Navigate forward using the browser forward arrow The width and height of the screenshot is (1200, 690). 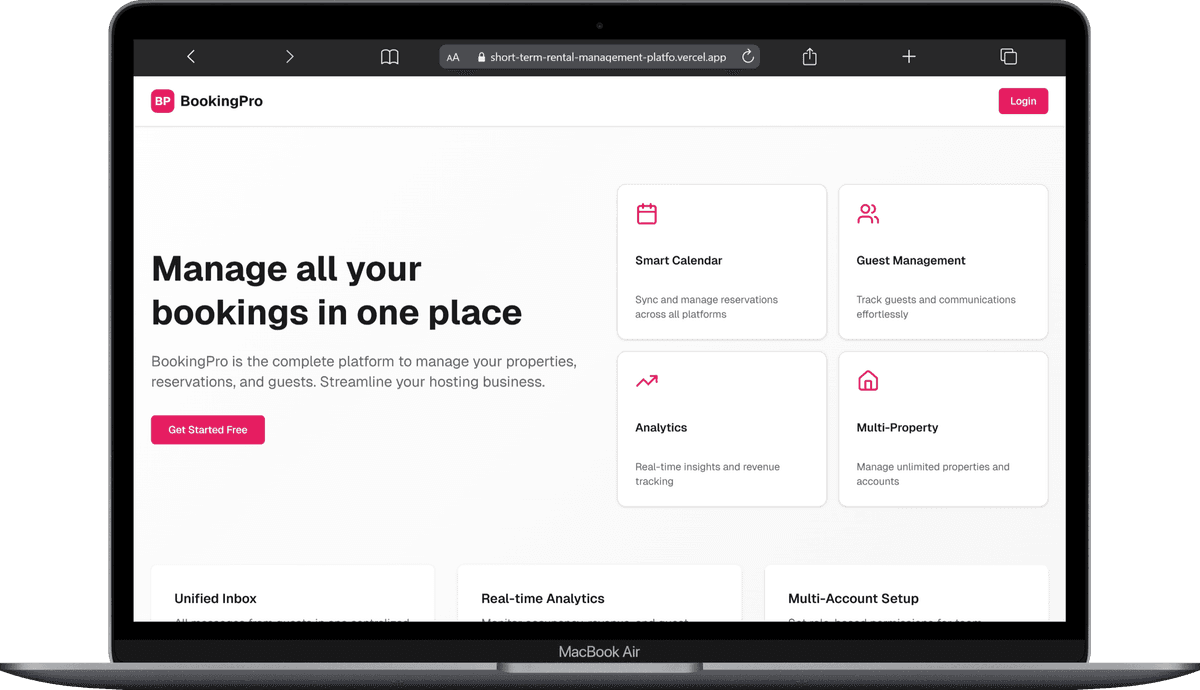tap(289, 57)
